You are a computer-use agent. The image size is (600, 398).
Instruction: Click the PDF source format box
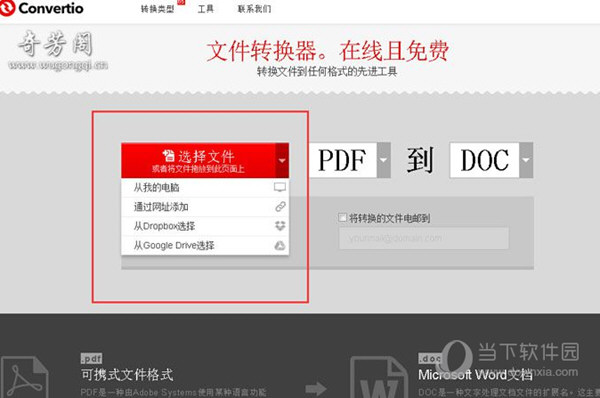[342, 160]
